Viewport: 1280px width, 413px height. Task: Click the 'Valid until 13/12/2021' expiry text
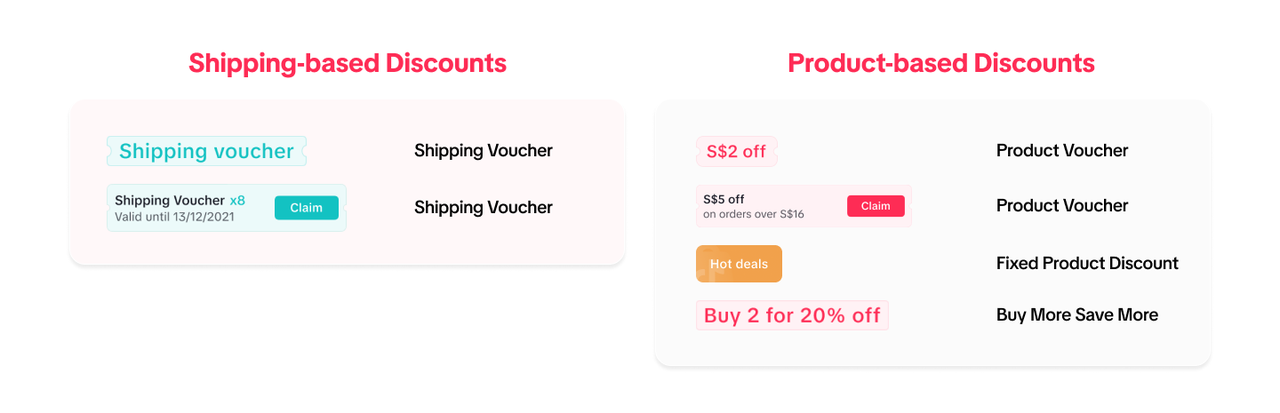point(175,217)
